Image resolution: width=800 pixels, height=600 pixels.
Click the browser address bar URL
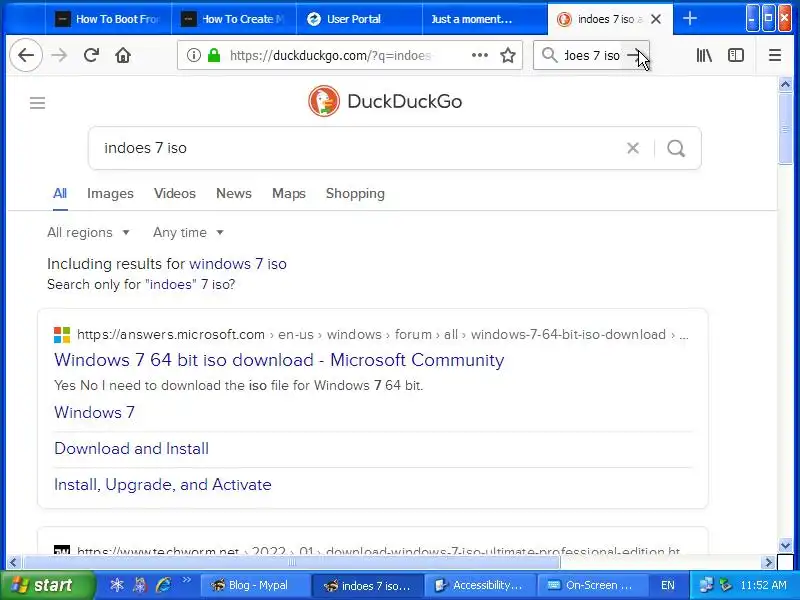(330, 55)
